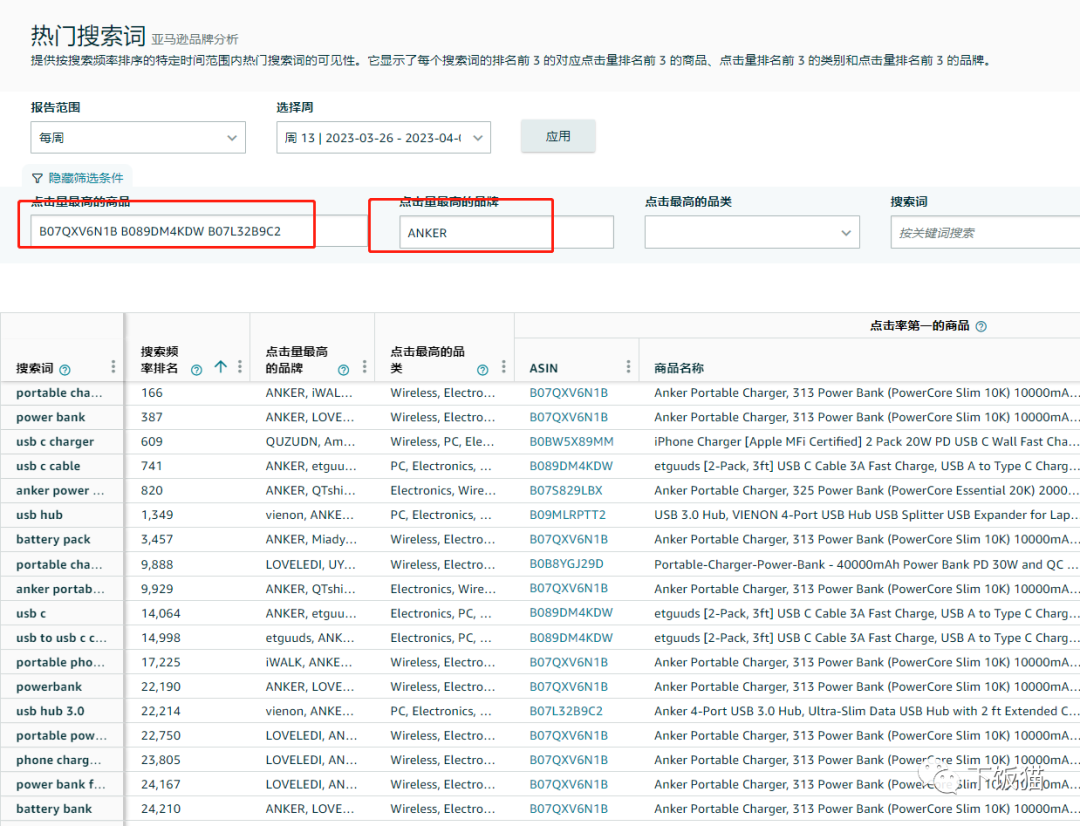The image size is (1080, 826).
Task: Open 点击量最高的品牌 column options menu
Action: (364, 366)
